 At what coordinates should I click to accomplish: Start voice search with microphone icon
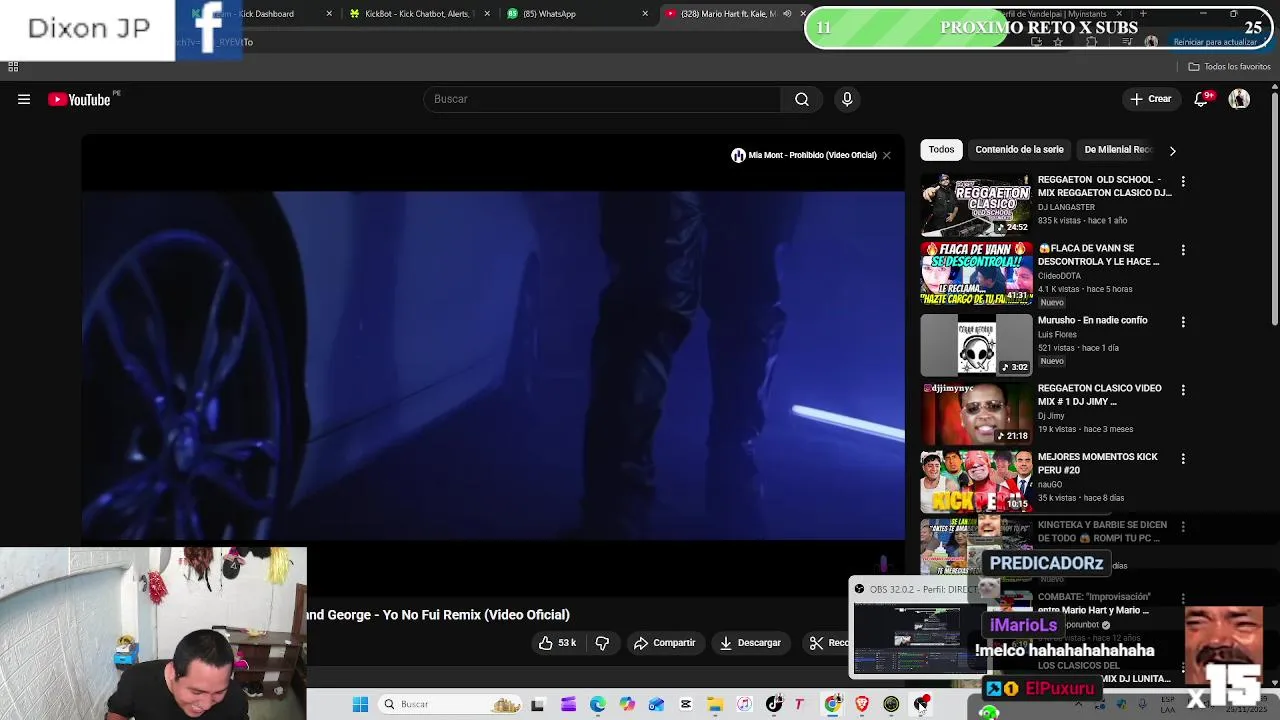click(x=847, y=99)
